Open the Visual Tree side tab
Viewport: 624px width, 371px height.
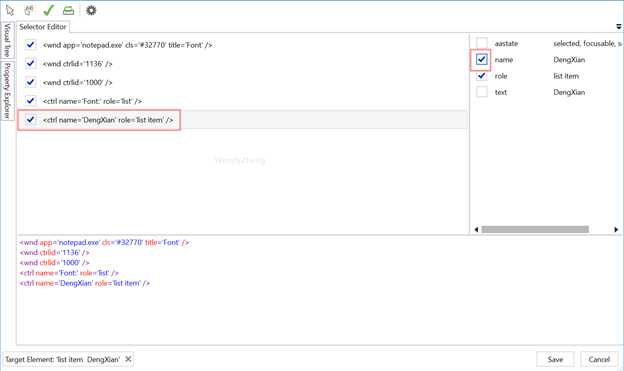[x=7, y=40]
